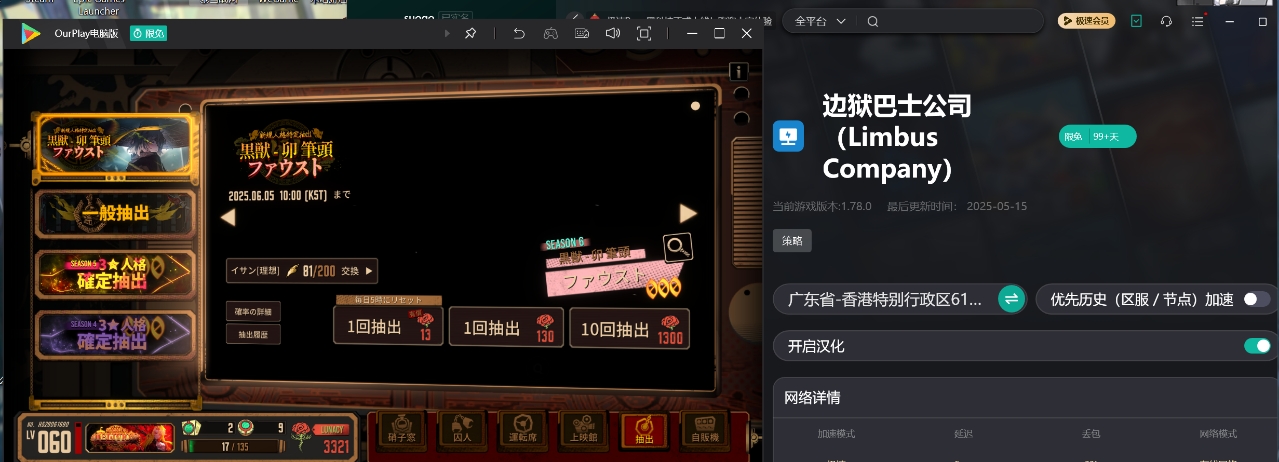This screenshot has height=462, width=1279.
Task: Click the magnifier on Faust banner
Action: [x=678, y=247]
